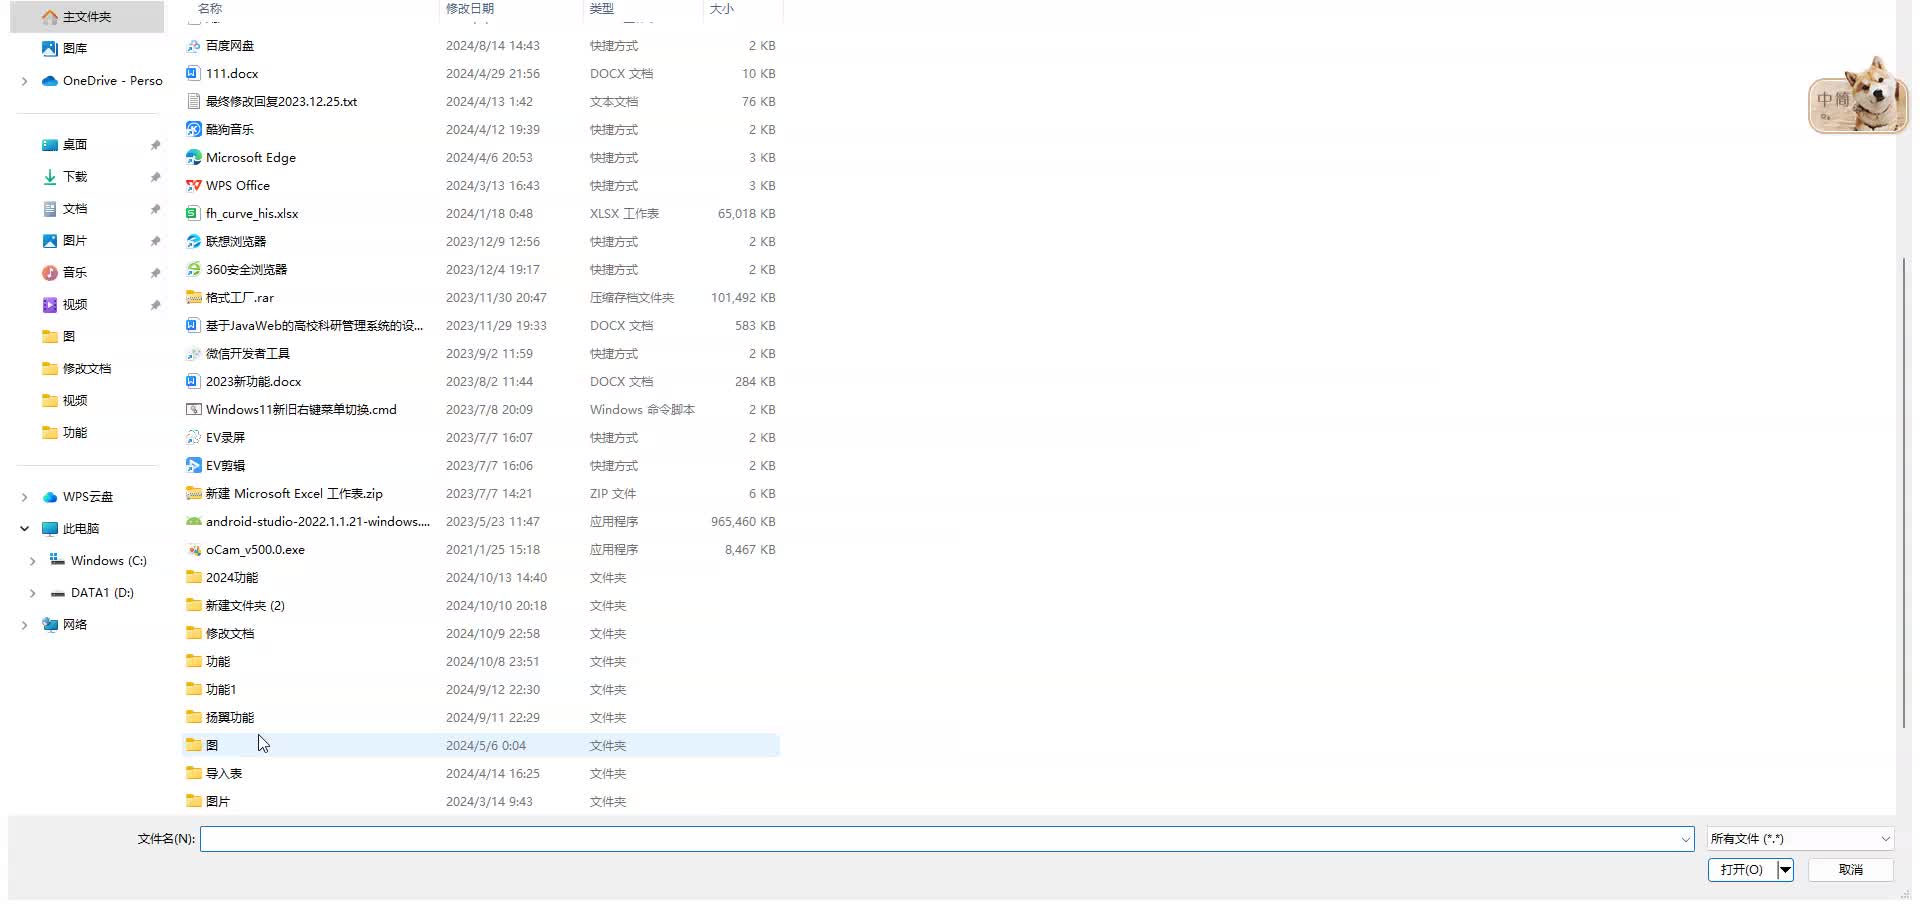
Task: Expand the 网络 tree node
Action: 24,625
